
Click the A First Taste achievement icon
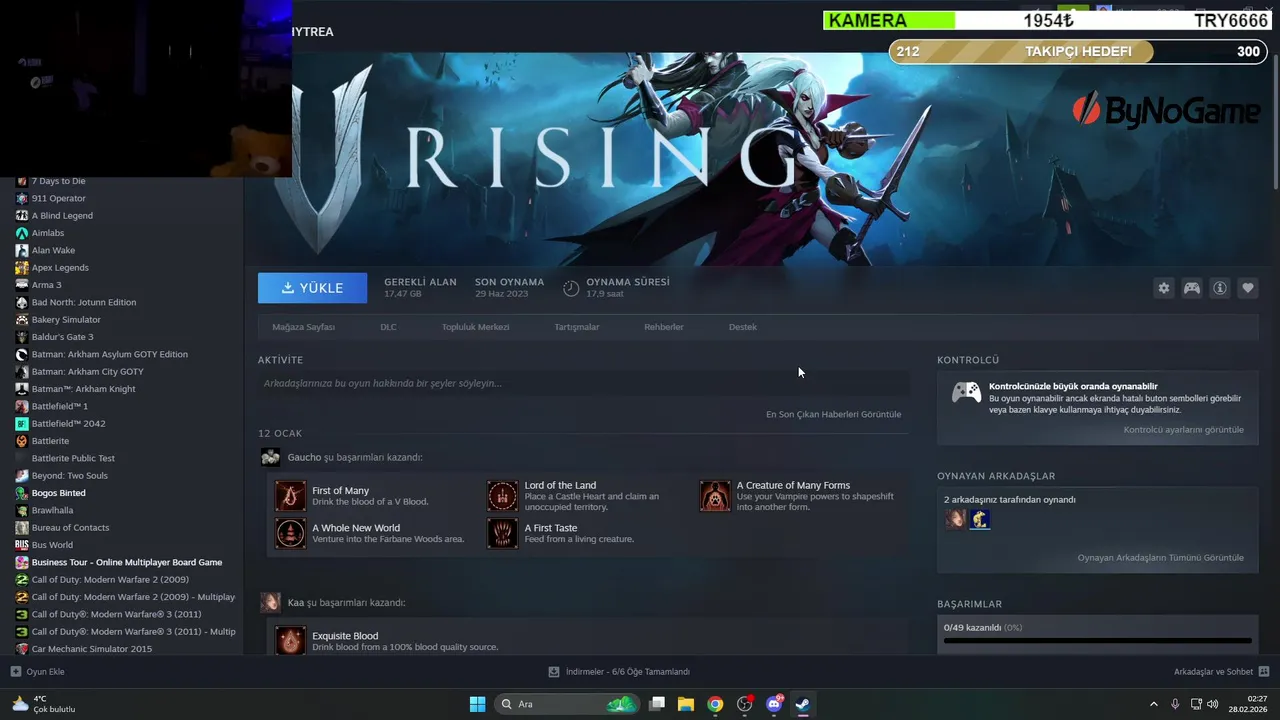click(x=503, y=533)
